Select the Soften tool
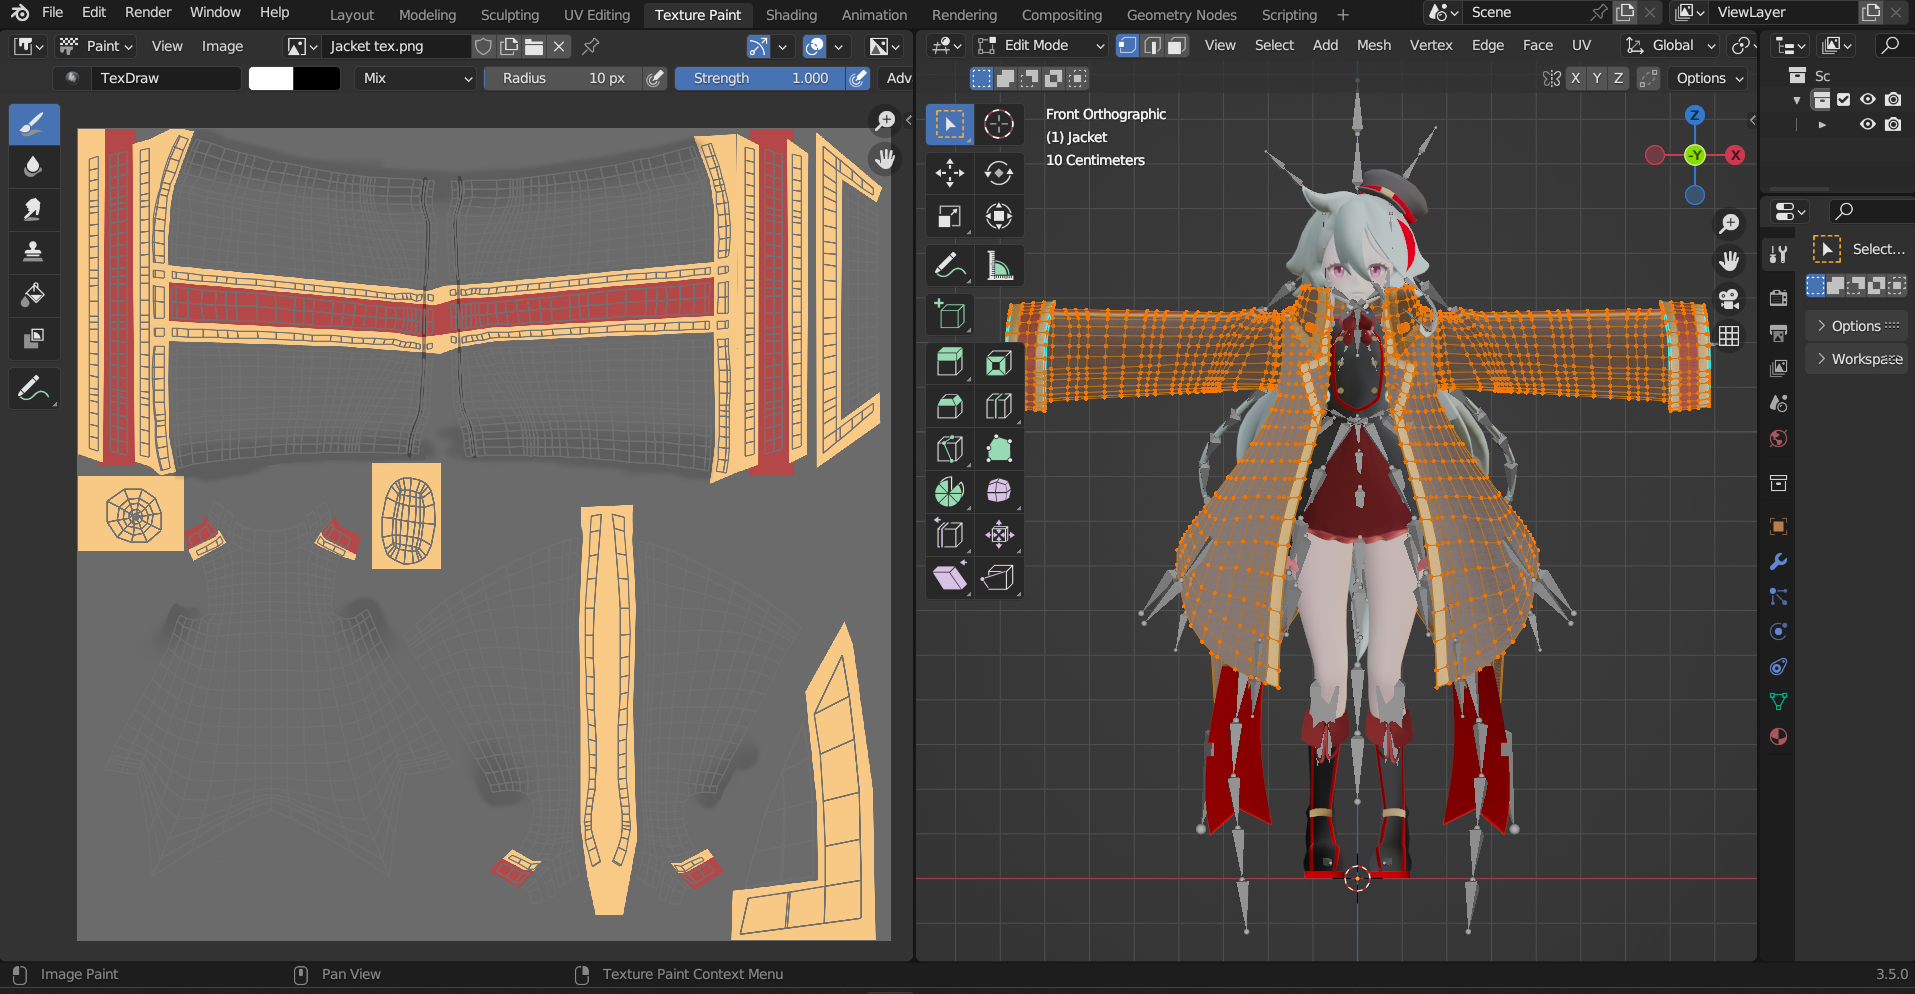The height and width of the screenshot is (994, 1915). click(x=34, y=167)
